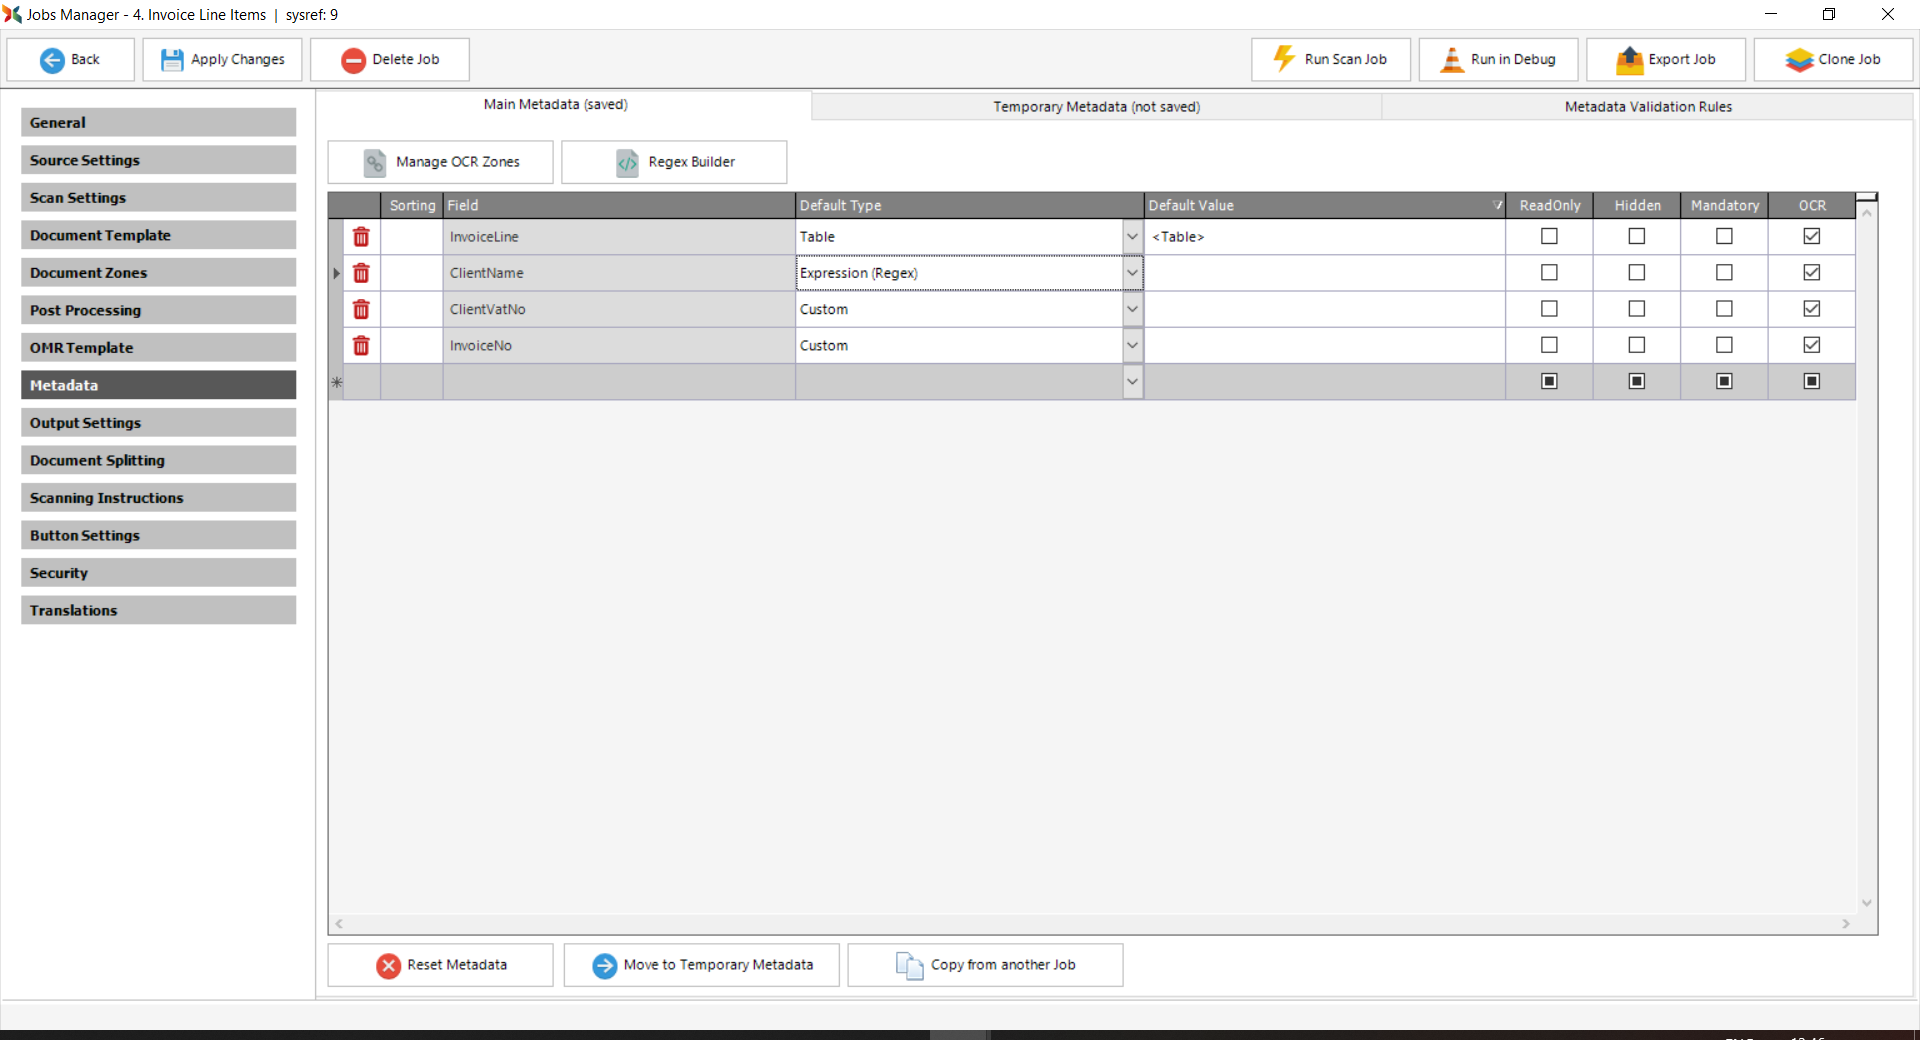Go to Output Settings section
1920x1040 pixels.
(158, 423)
